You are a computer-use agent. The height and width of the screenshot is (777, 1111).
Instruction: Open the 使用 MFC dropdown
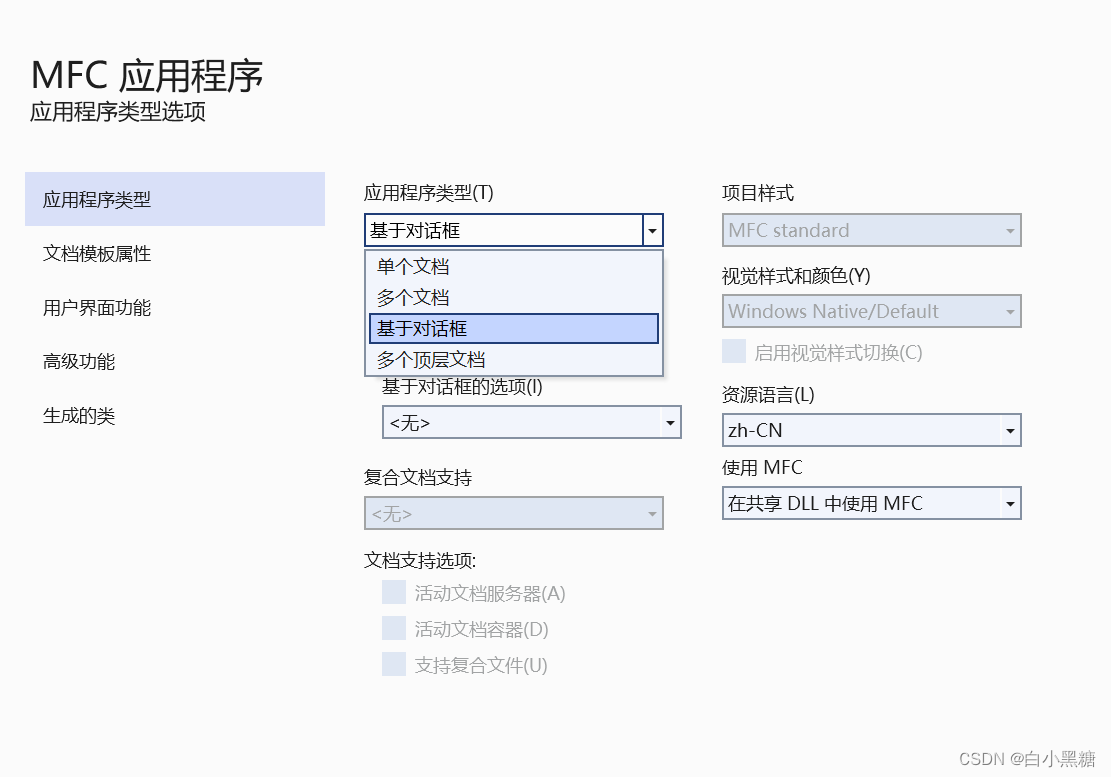coord(1008,503)
